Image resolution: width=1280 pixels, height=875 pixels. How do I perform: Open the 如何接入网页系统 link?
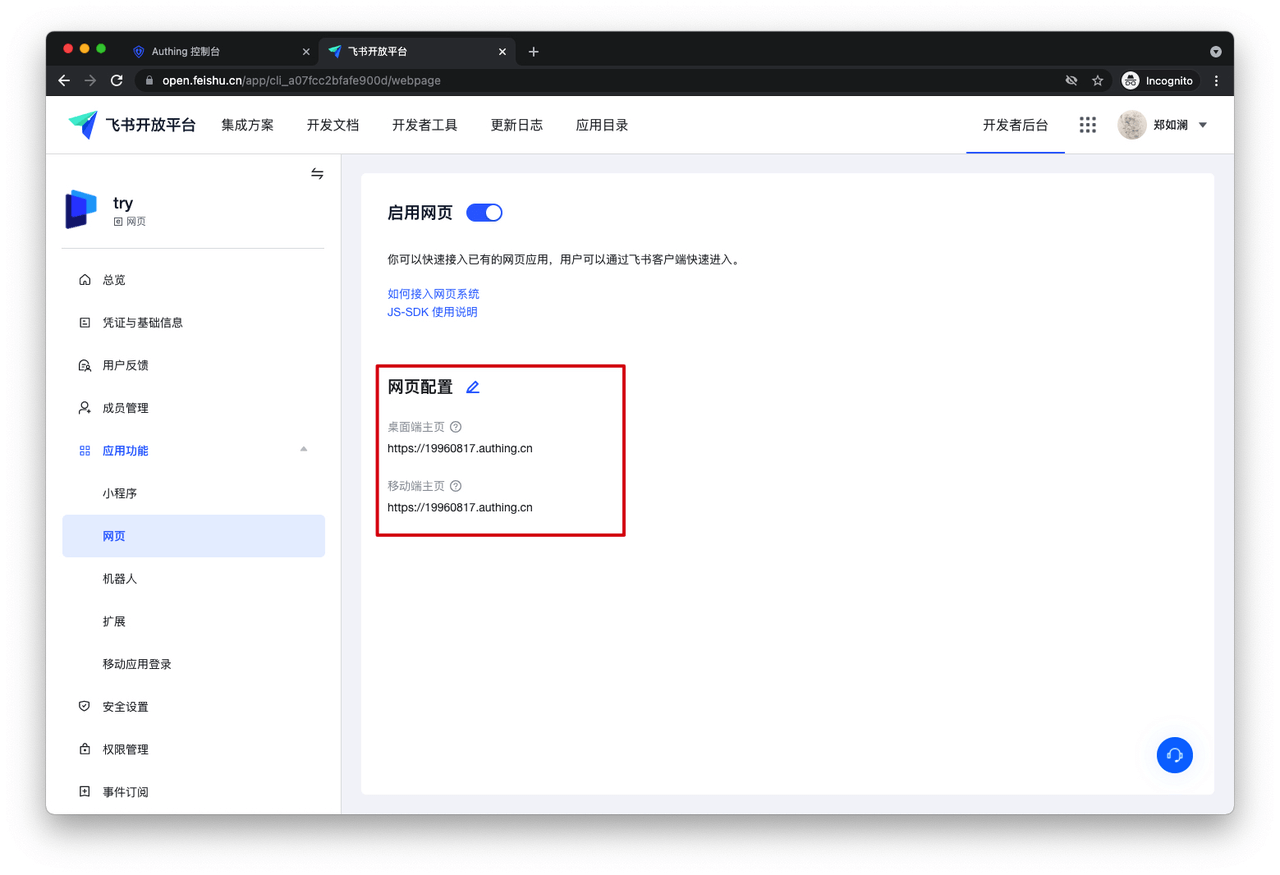pyautogui.click(x=433, y=294)
